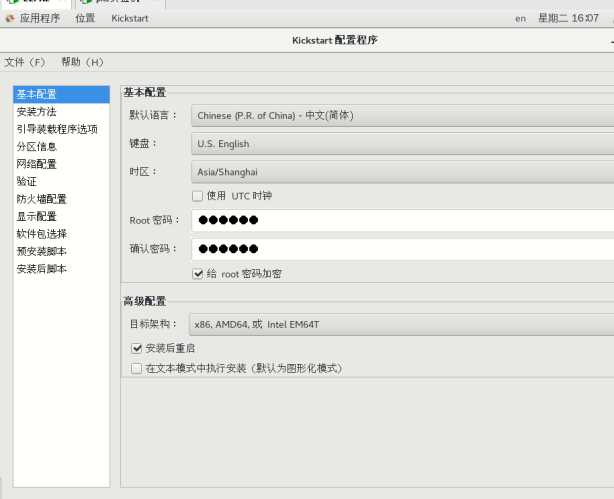The width and height of the screenshot is (614, 499).
Task: Click the 目标架构 label
Action: (x=153, y=324)
